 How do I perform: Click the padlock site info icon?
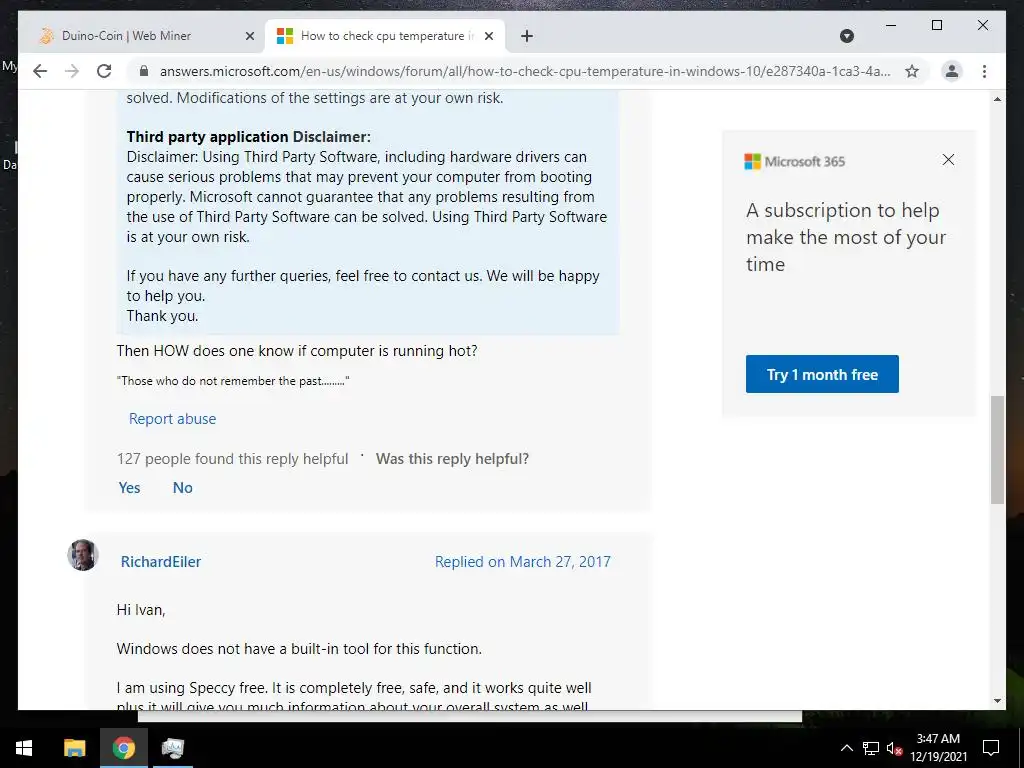point(144,71)
